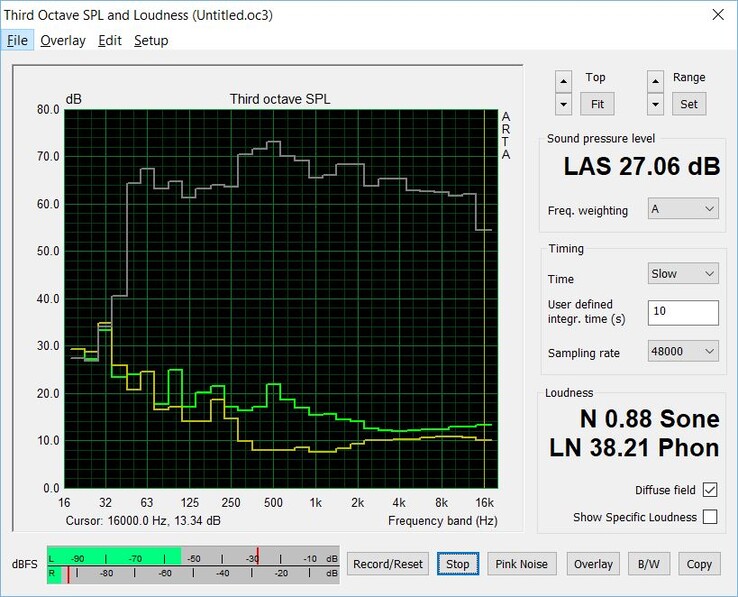Click the dBFS level meter

click(193, 564)
